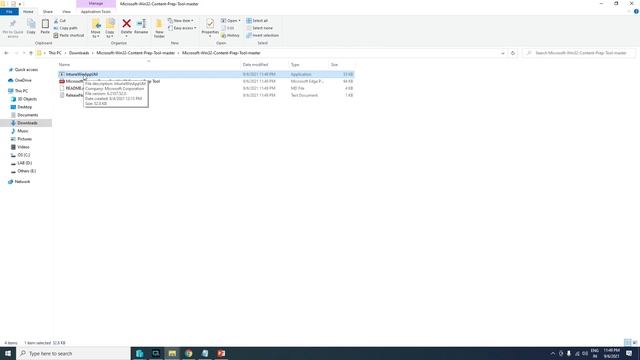The height and width of the screenshot is (360, 640).
Task: Click This PC in the address breadcrumb
Action: pyautogui.click(x=55, y=53)
